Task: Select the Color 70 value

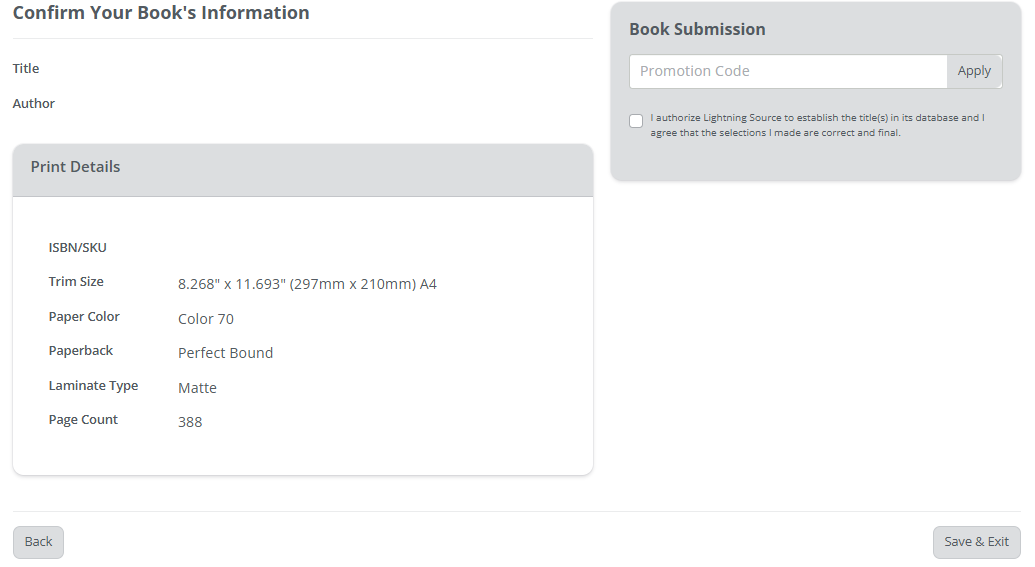Action: [x=206, y=319]
